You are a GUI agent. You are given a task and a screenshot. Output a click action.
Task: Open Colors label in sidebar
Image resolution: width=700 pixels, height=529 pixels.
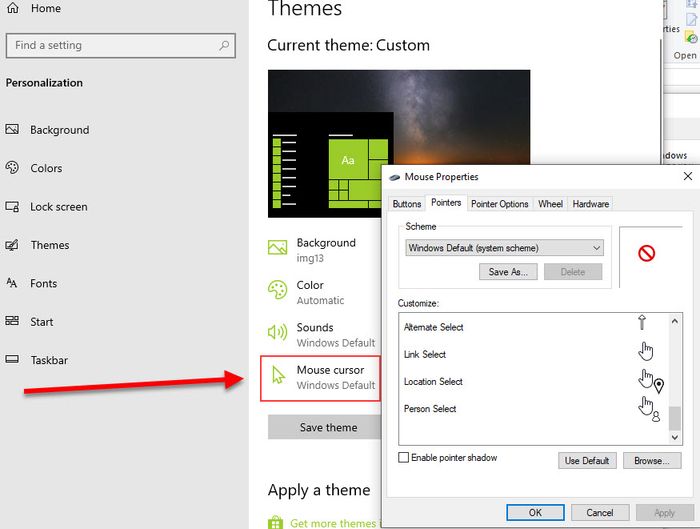point(46,168)
